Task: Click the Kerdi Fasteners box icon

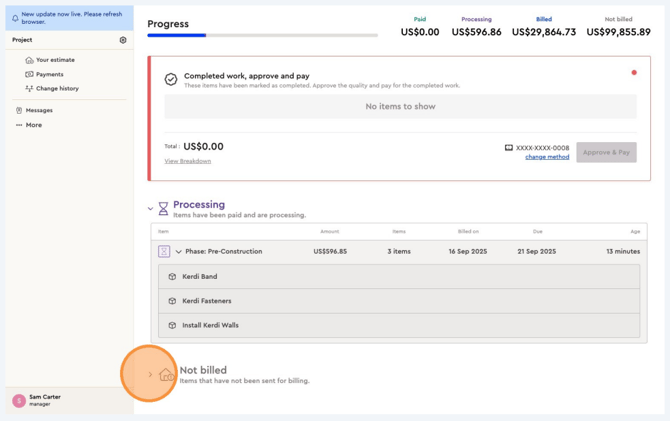Action: click(x=172, y=301)
